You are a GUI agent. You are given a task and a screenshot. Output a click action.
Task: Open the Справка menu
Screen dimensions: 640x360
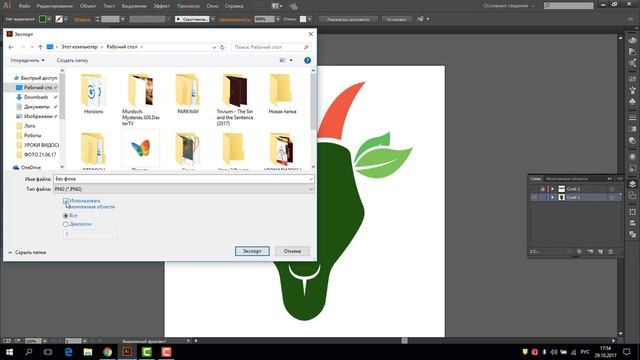(x=234, y=6)
